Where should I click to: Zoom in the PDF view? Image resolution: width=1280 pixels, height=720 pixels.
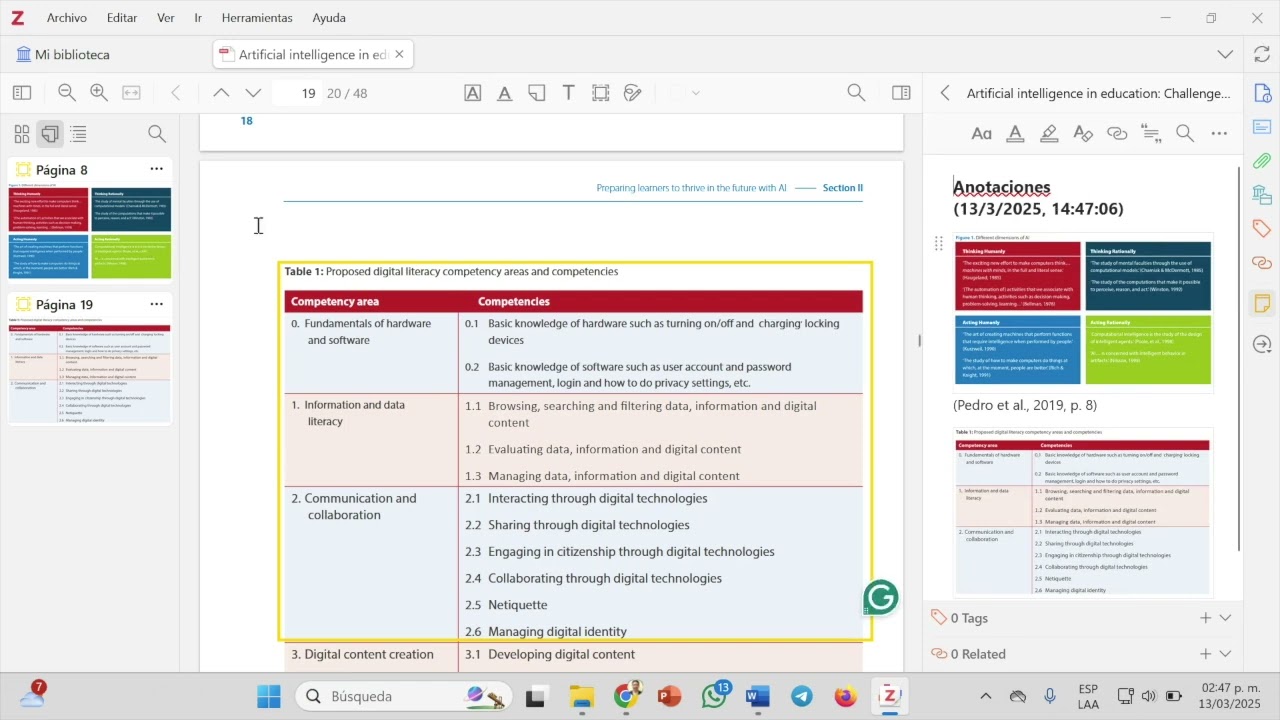(99, 93)
